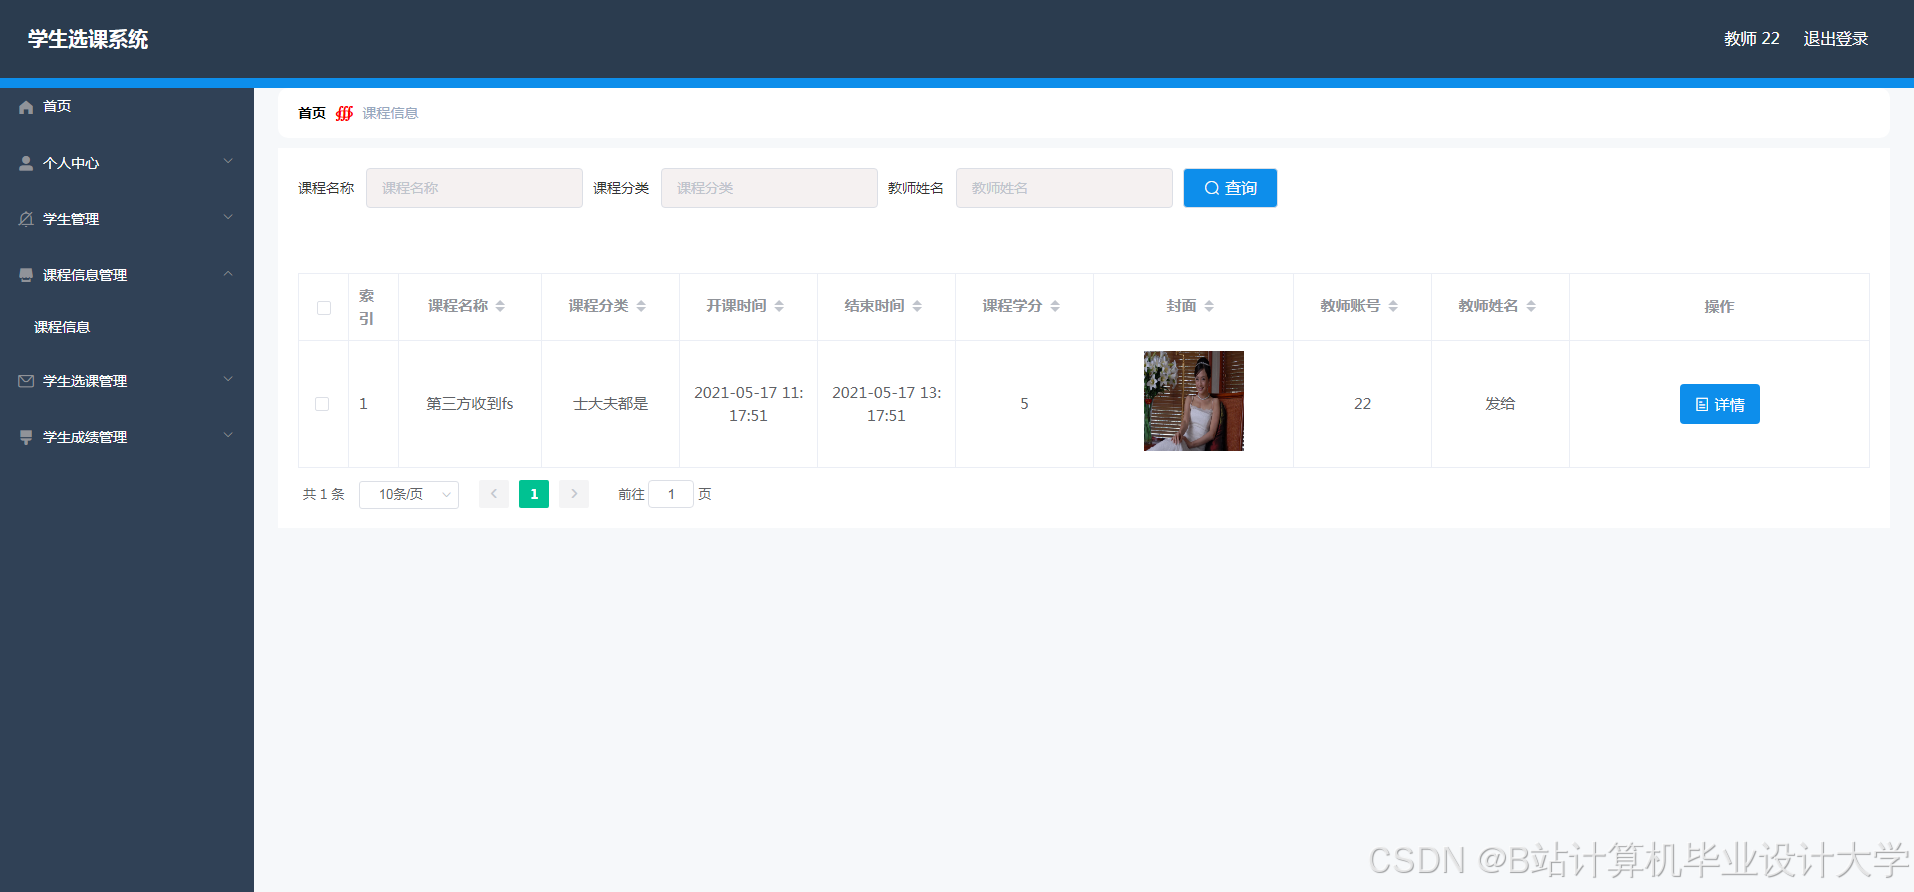This screenshot has width=1914, height=892.
Task: Click the envelope icon beside 学生选课管理
Action: pyautogui.click(x=26, y=381)
